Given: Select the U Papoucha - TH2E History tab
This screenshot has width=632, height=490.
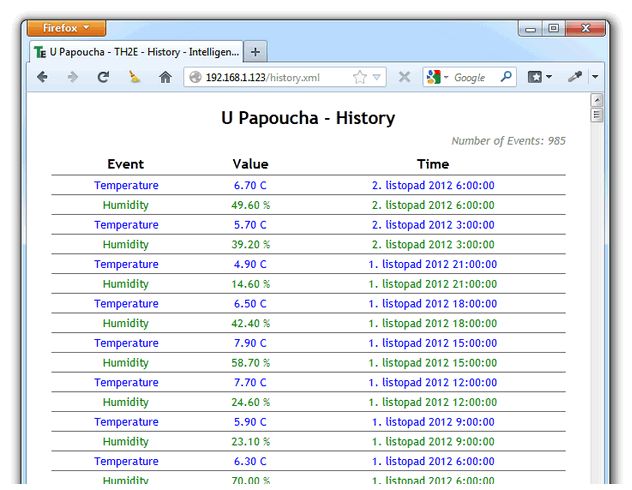Looking at the screenshot, I should (137, 52).
